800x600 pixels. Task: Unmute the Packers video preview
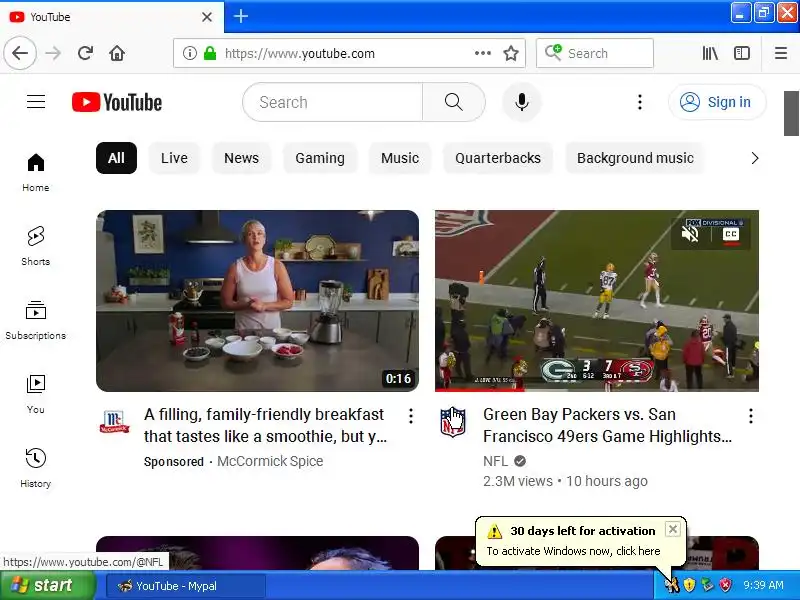[690, 234]
